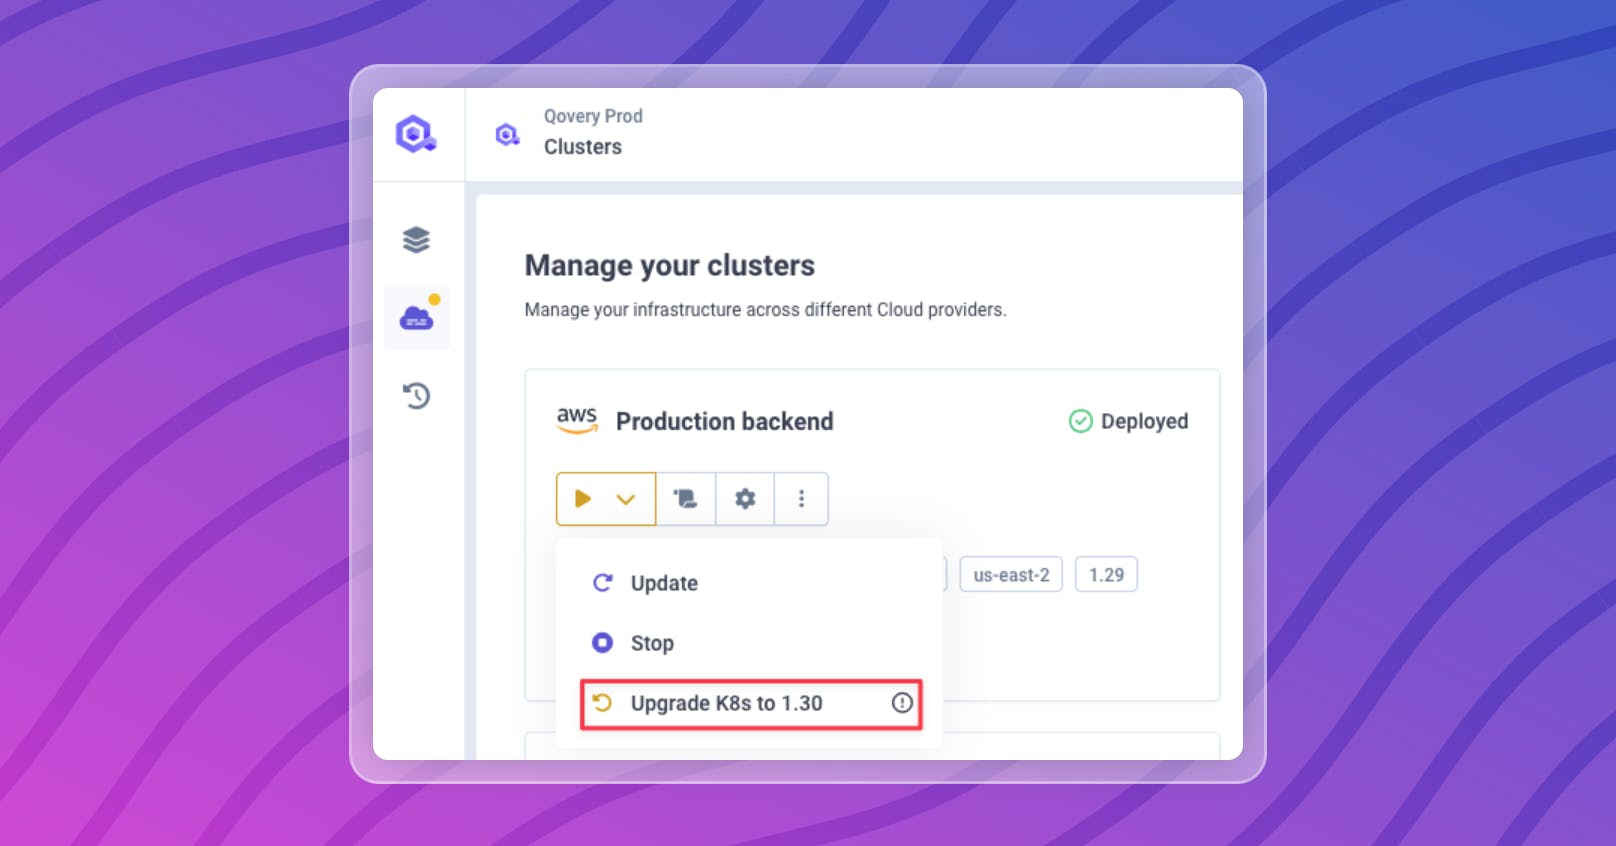Open the cluster logs scroll icon

click(686, 499)
